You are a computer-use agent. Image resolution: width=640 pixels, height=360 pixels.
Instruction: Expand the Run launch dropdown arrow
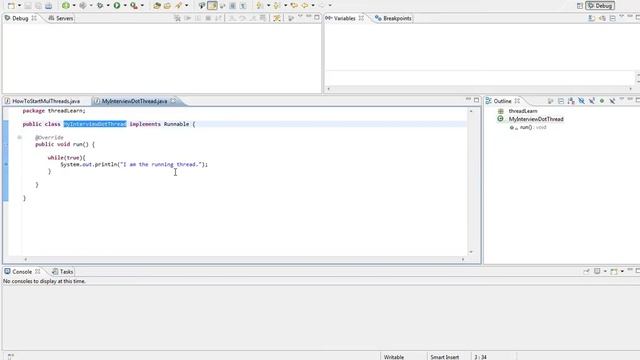point(125,6)
